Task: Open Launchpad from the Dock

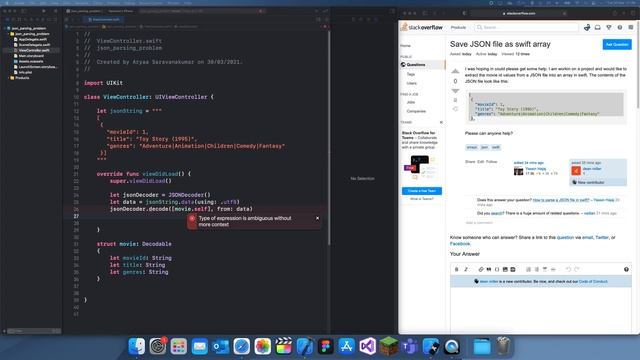Action: tap(179, 347)
